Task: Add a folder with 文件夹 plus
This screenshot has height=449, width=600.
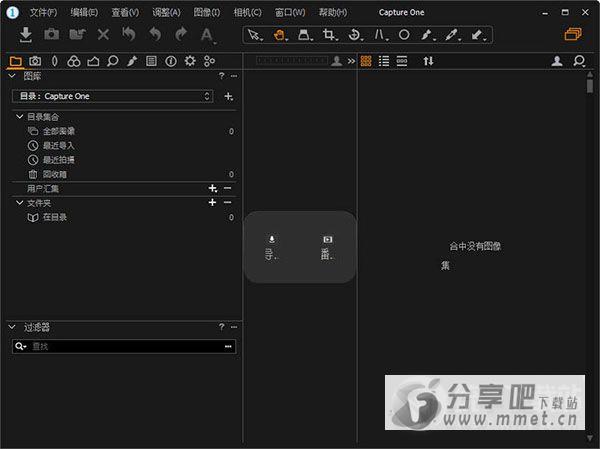Action: coord(212,202)
